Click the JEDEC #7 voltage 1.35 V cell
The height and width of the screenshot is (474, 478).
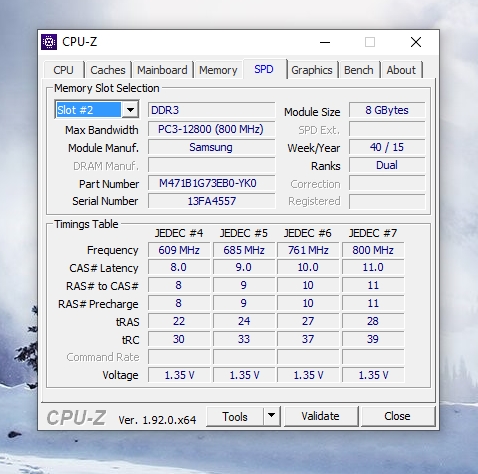click(373, 375)
